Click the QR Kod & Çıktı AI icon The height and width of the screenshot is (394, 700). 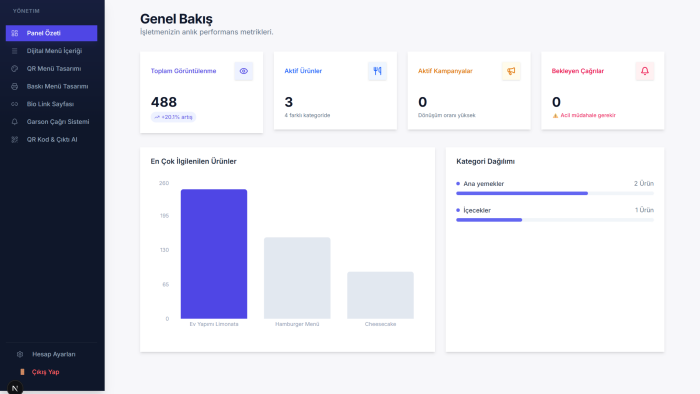point(15,140)
